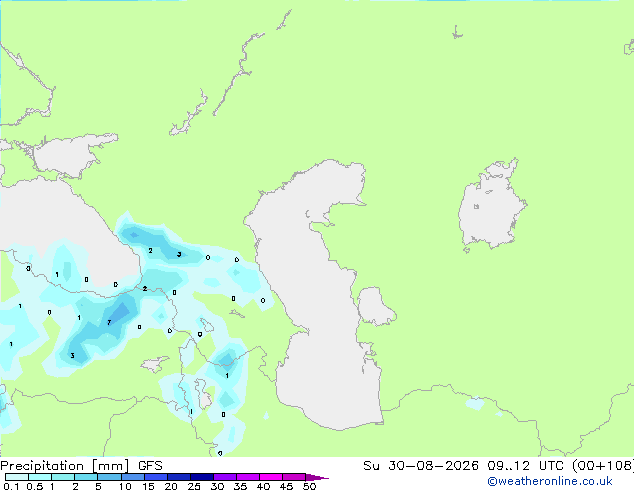Select the 'Precipitation [mm]' title text
Viewport: 634px width, 490px height.
click(x=64, y=466)
